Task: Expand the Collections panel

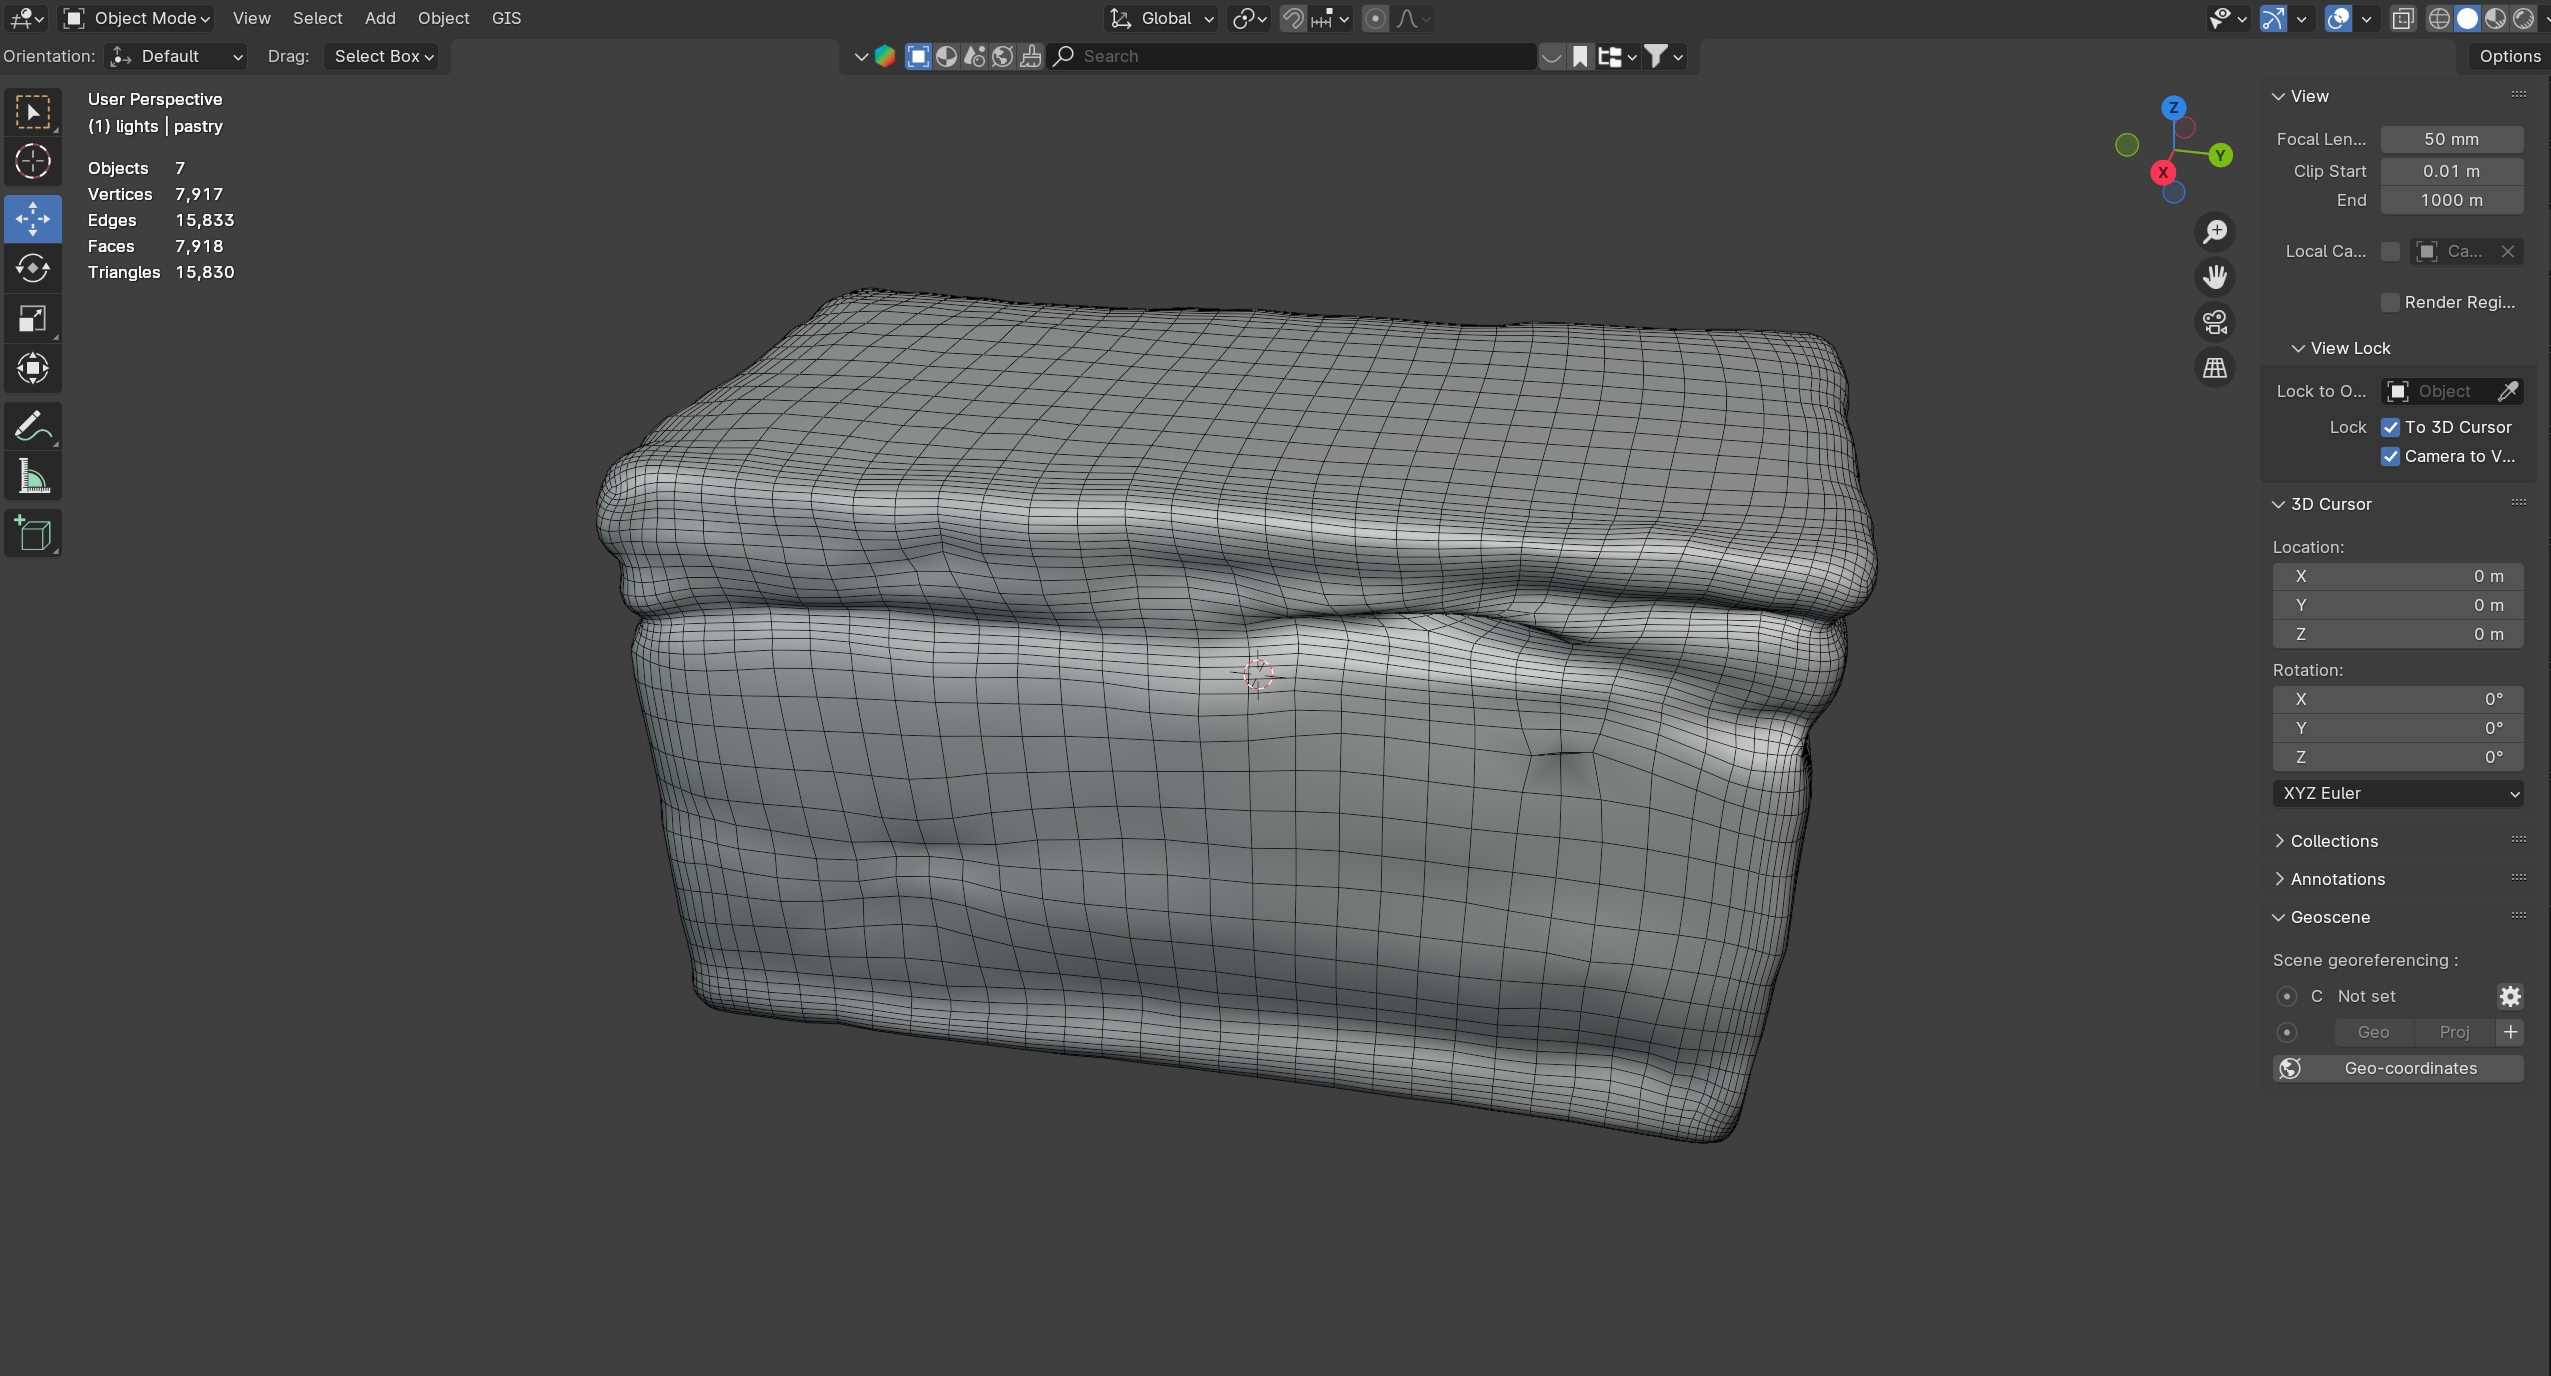Action: pos(2333,841)
